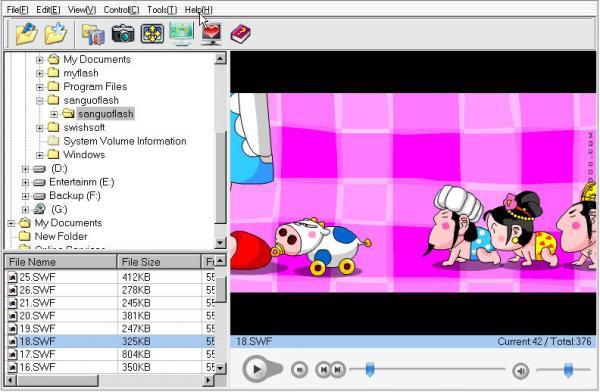The image size is (600, 392).
Task: Click the fullscreen arrows toolbar icon
Action: pos(152,34)
